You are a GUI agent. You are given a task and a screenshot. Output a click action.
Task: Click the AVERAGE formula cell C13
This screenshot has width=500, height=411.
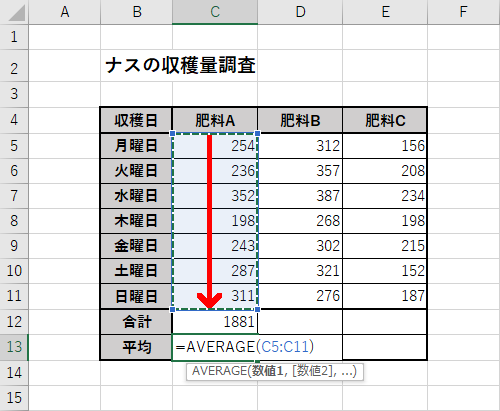click(215, 347)
